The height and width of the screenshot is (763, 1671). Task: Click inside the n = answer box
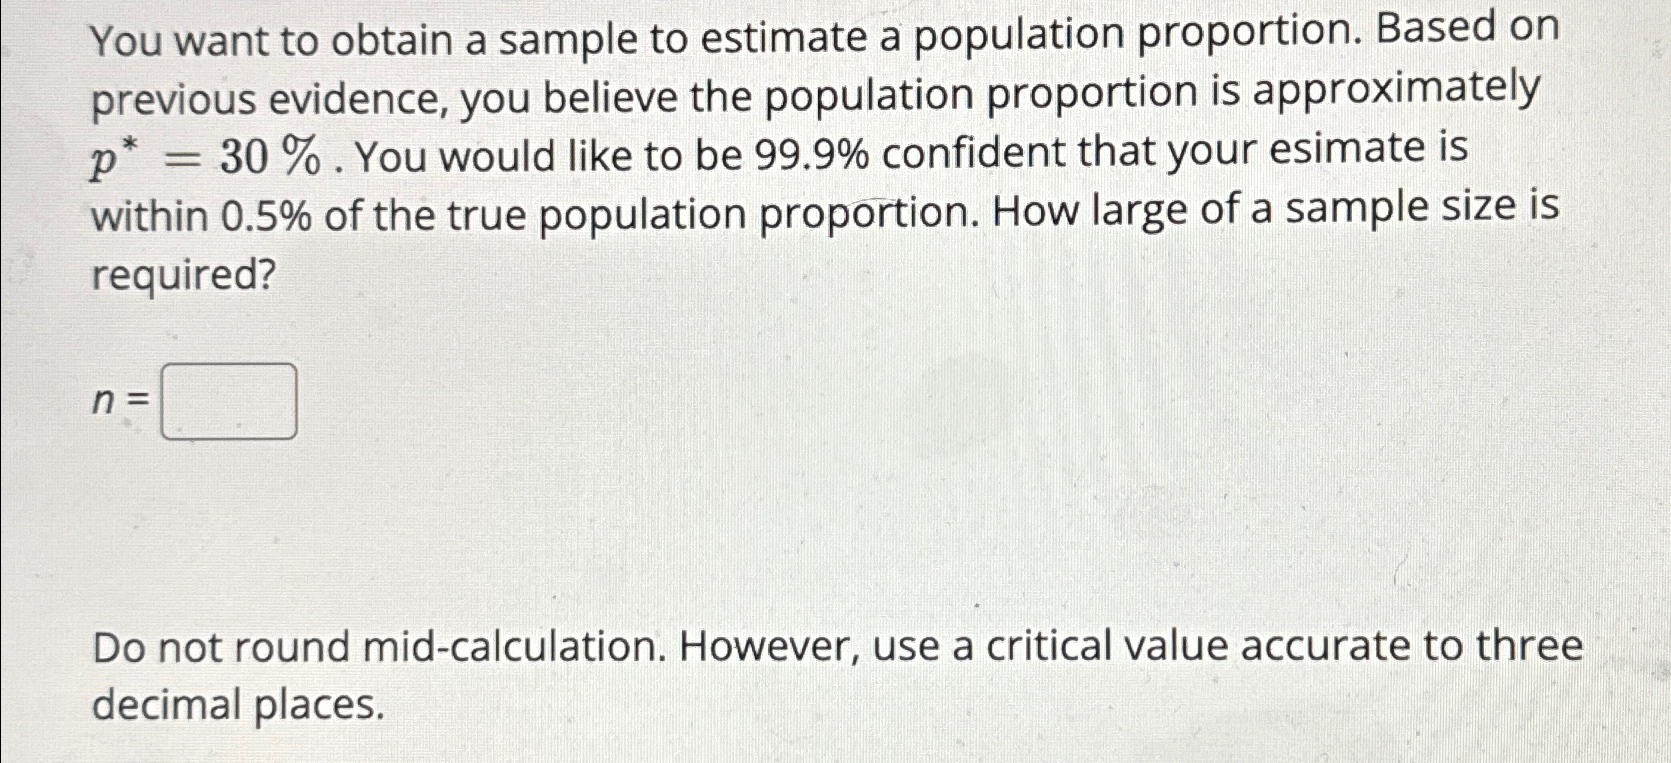[x=228, y=401]
